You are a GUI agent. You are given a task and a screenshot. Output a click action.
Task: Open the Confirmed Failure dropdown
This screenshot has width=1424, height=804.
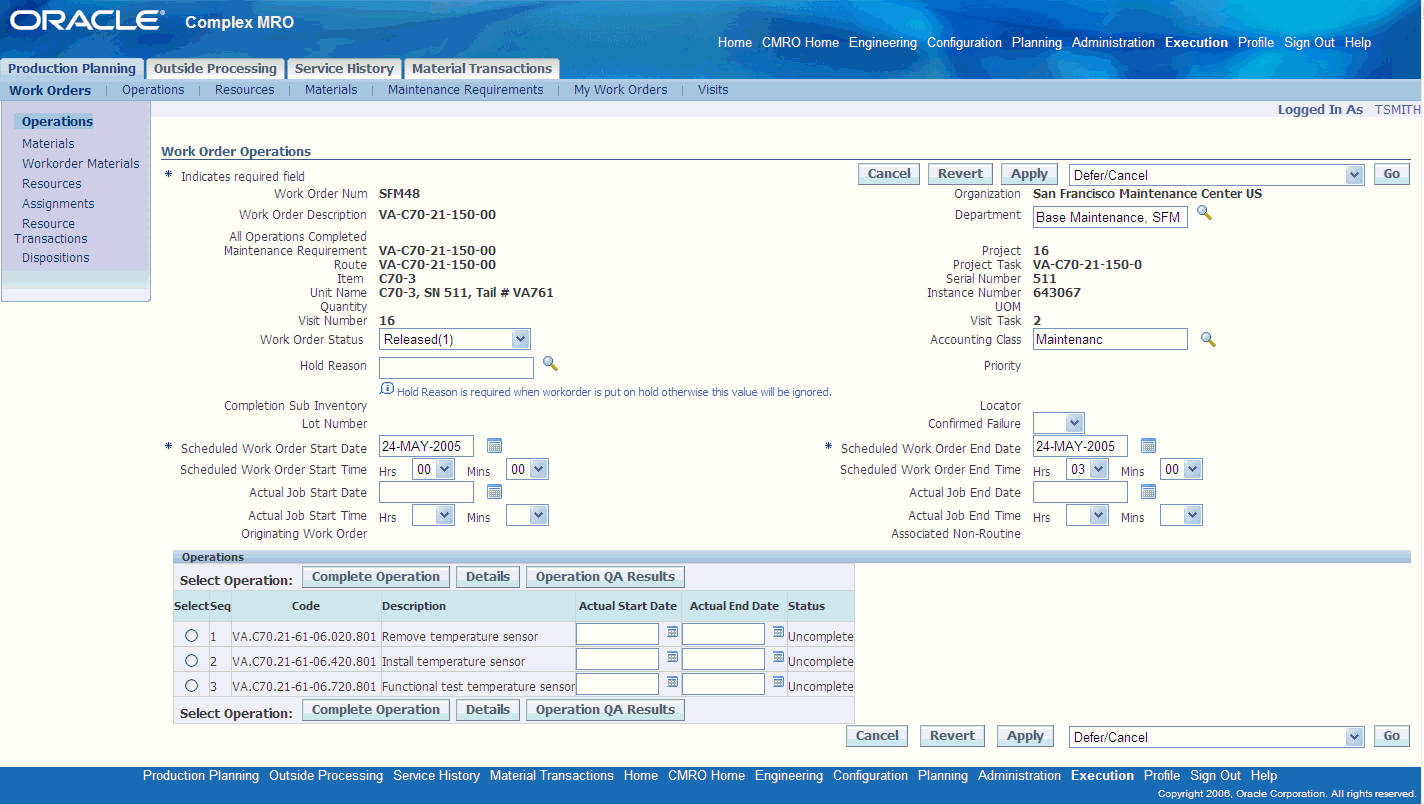(1058, 424)
